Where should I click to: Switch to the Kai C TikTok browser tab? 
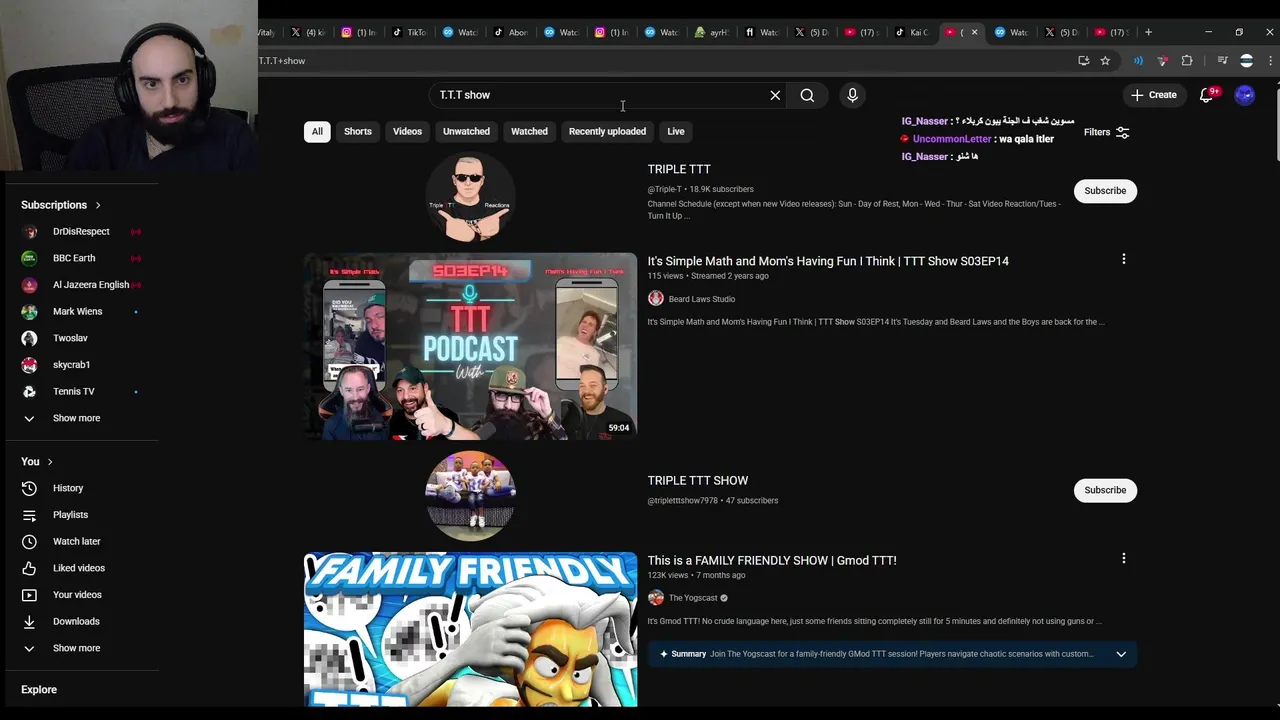912,32
